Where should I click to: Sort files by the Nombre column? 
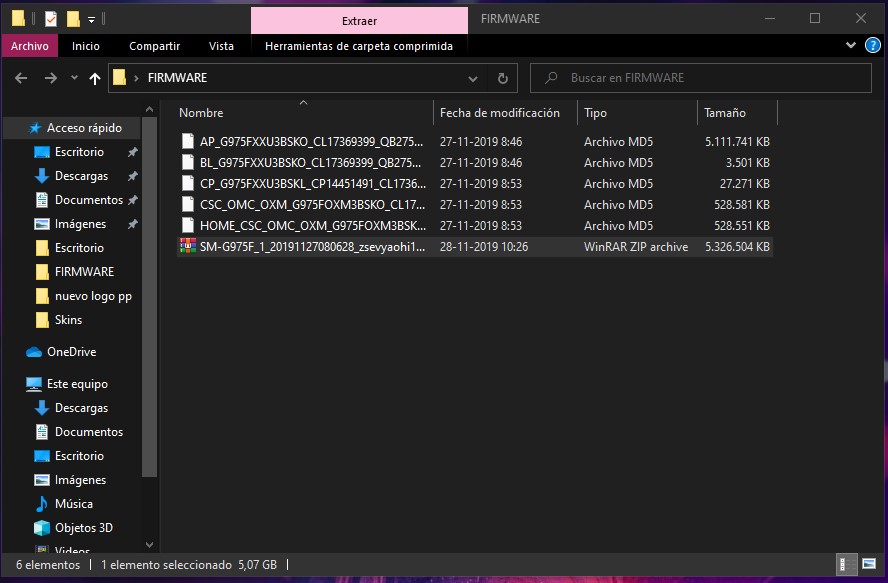pos(304,113)
